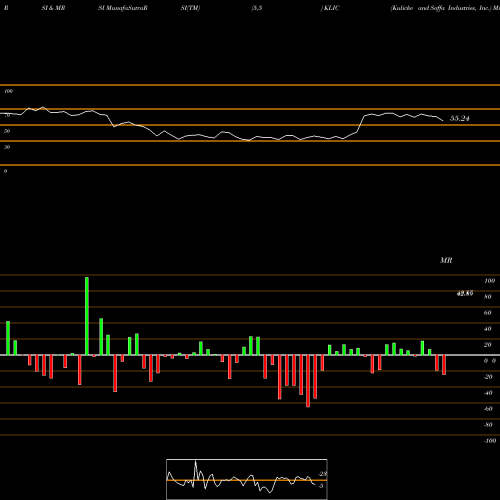Image resolution: width=500 pixels, height=500 pixels.
Task: Click the 'SI(TM)' header label
Action: point(190,8)
